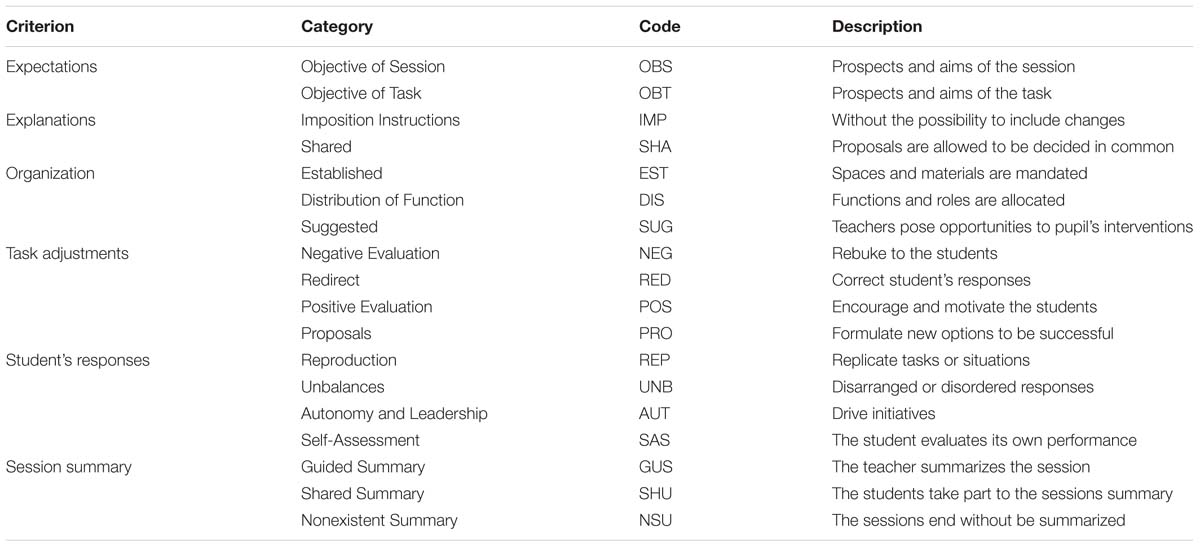Screen dimensions: 1200x547
Task: Click the Distribution of Function category
Action: (x=382, y=200)
